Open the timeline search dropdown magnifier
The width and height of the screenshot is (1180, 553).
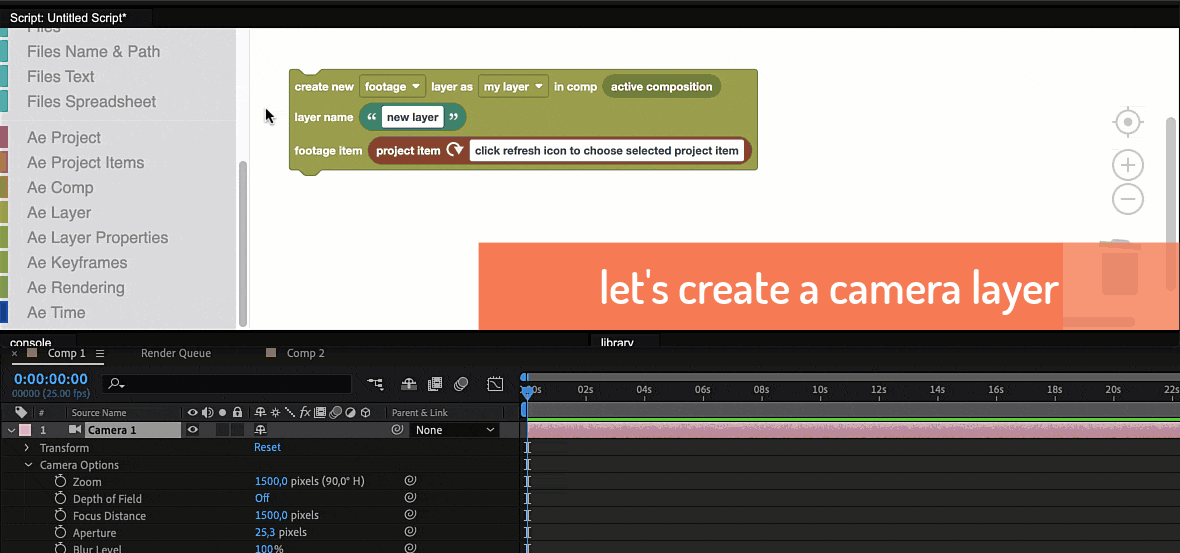click(117, 384)
